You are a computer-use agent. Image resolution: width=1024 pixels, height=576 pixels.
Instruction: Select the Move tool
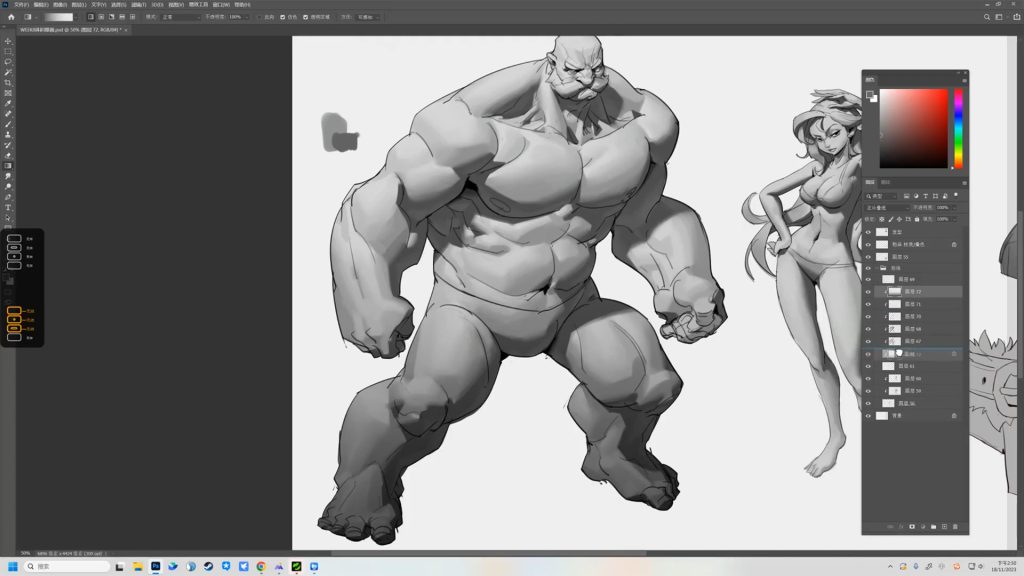tap(8, 41)
